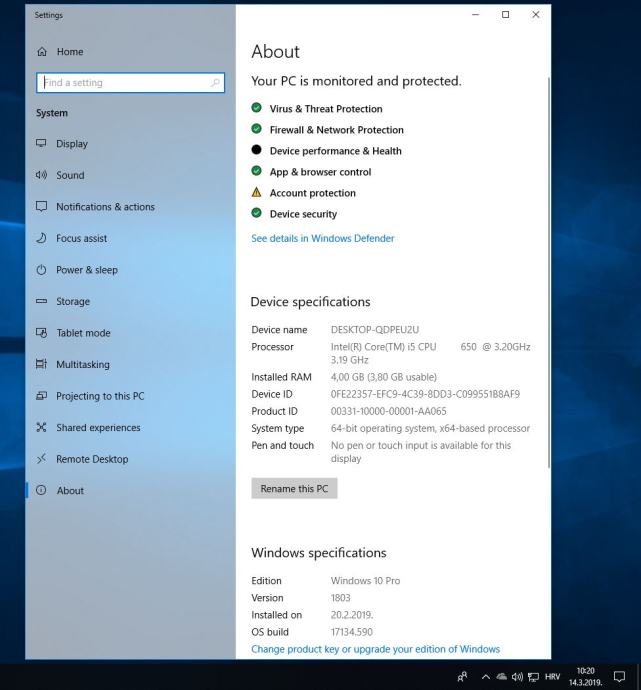
Task: Click Installed RAM value 4,00 GB
Action: point(384,377)
